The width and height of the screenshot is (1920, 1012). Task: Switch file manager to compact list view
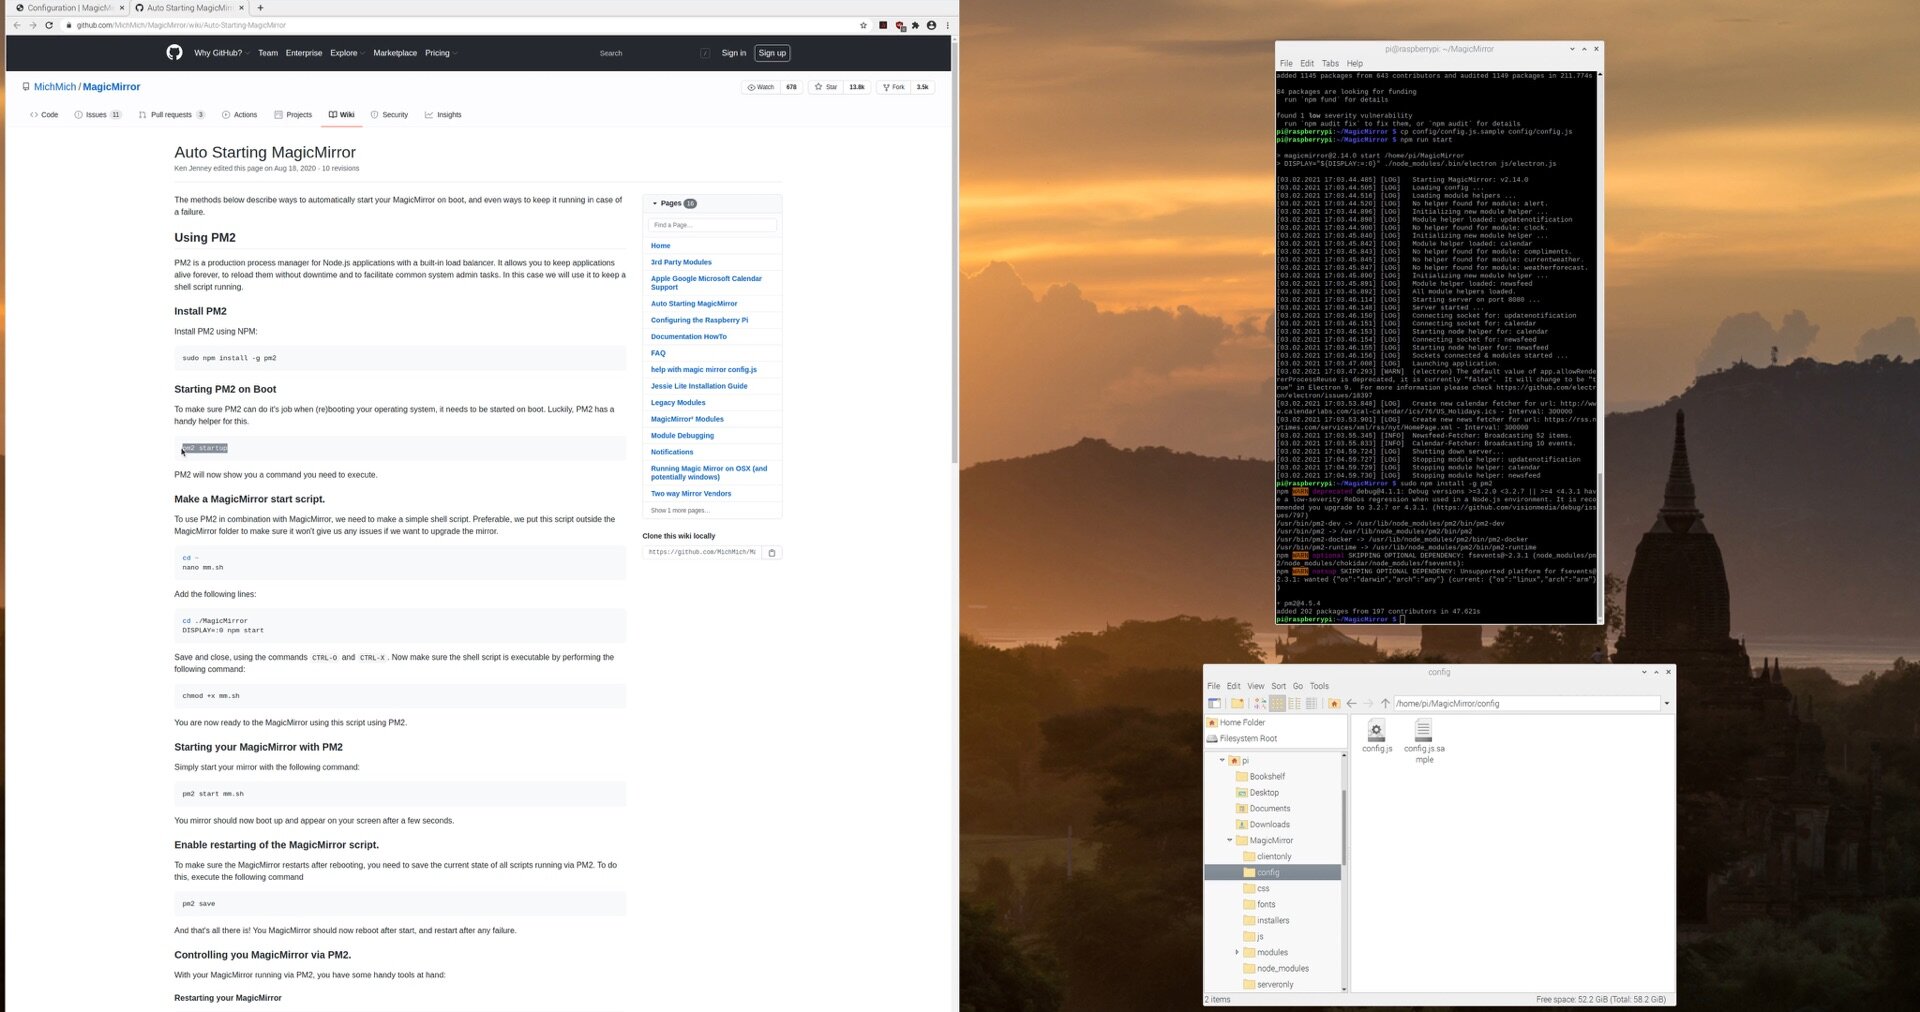[x=1294, y=704]
